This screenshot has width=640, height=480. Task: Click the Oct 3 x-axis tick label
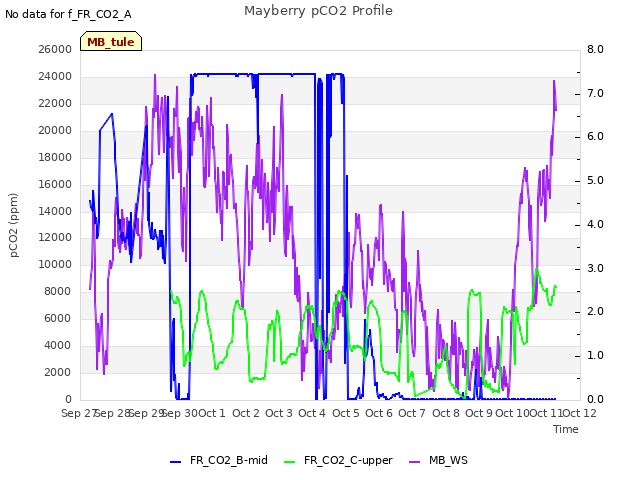pyautogui.click(x=279, y=413)
